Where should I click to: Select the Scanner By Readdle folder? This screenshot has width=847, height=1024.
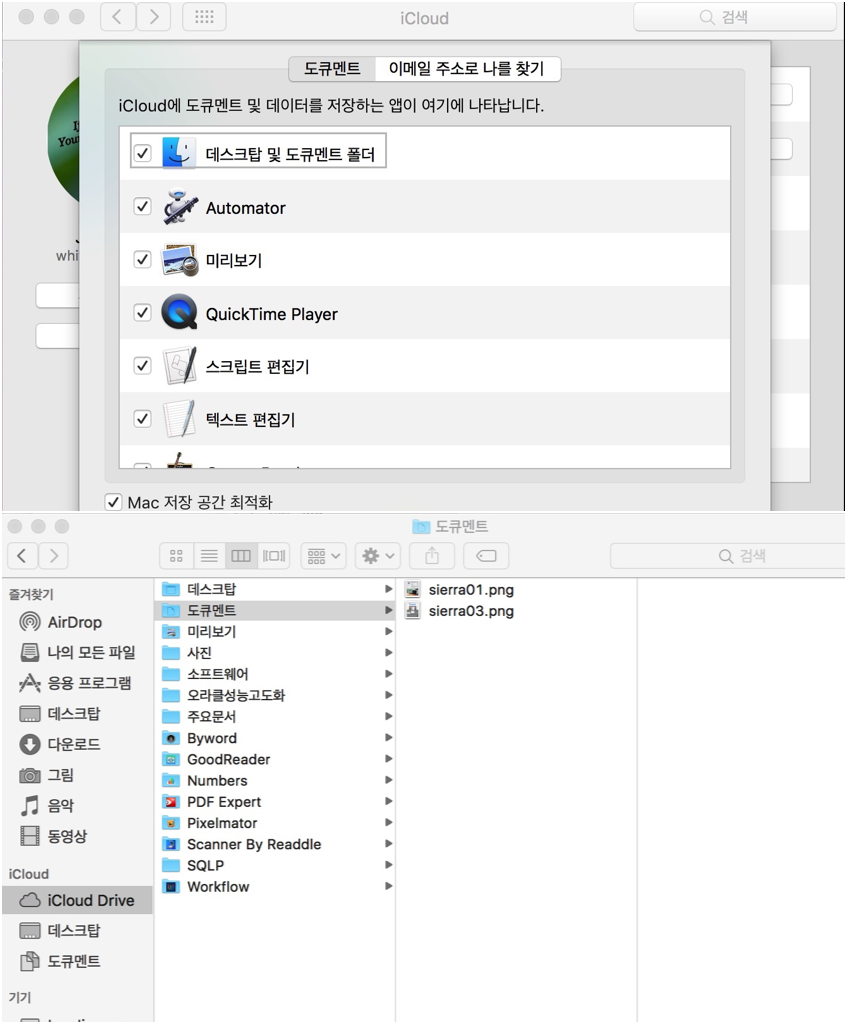pyautogui.click(x=275, y=844)
